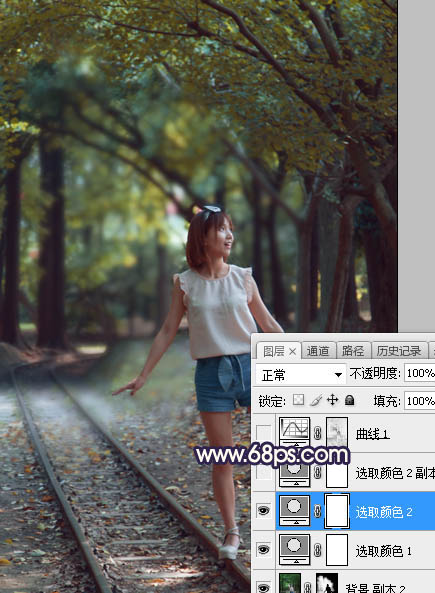Viewport: 435px width, 593px height.
Task: Click the link icon on 曲线 1 layer
Action: pos(318,433)
